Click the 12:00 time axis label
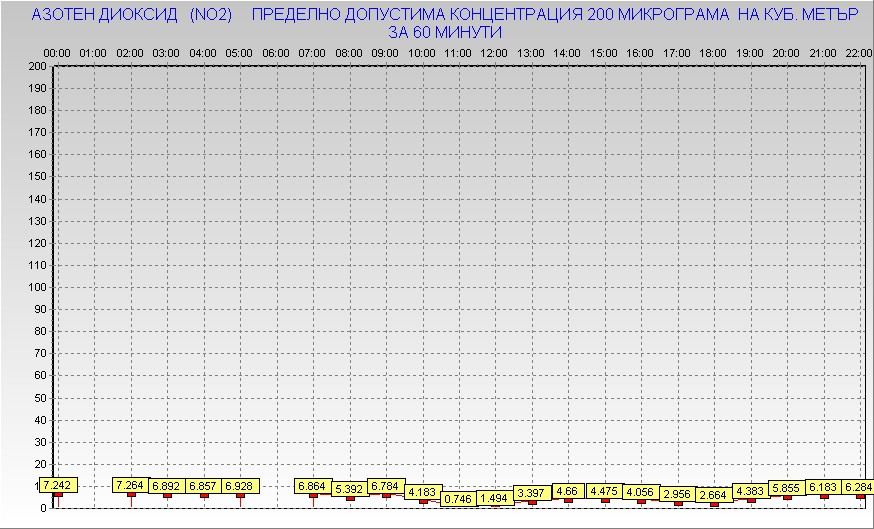Screen dimensions: 874x529 [494, 52]
